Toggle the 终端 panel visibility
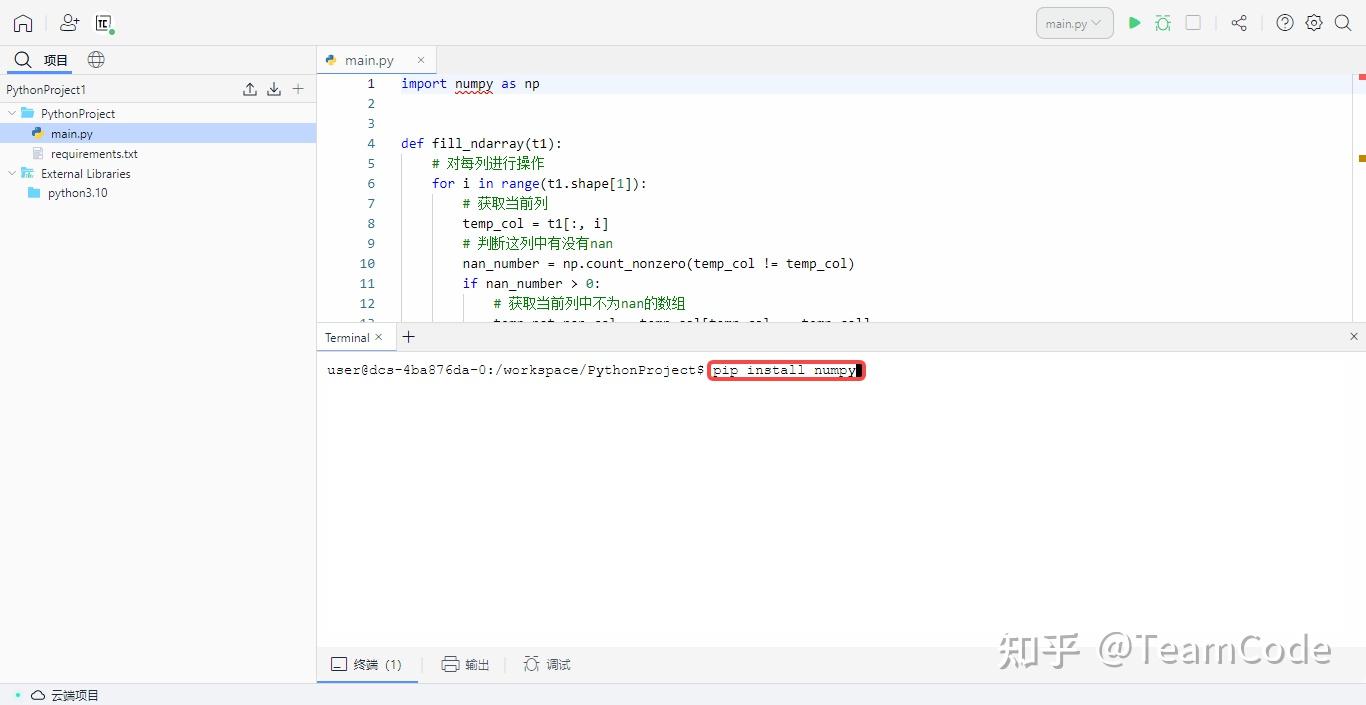 367,663
